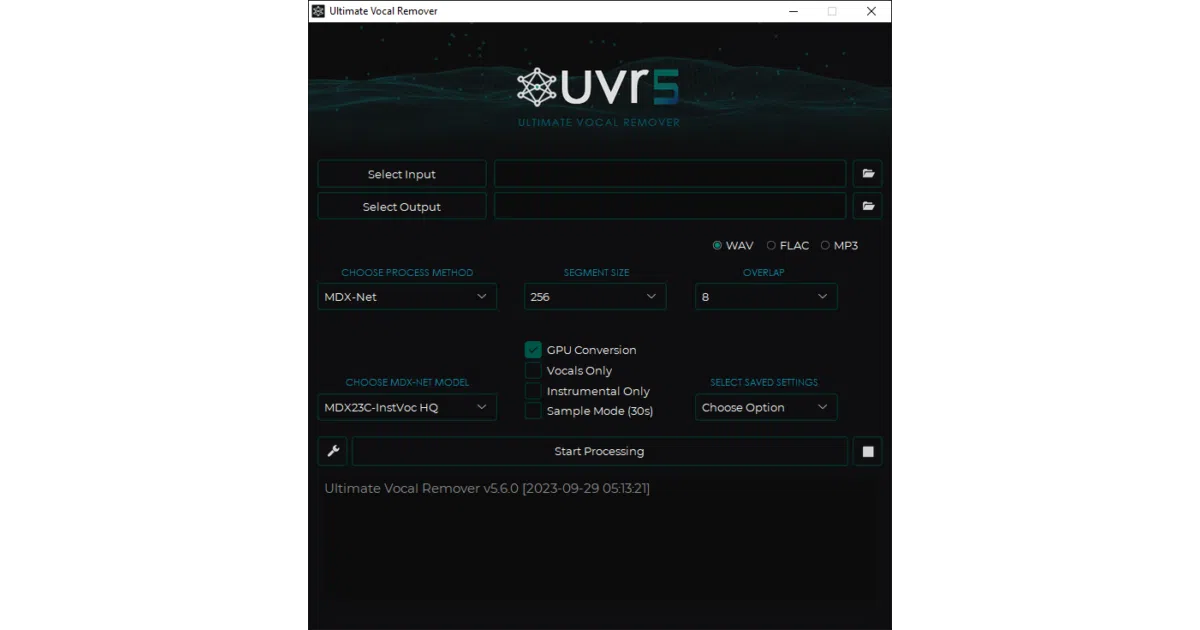Open the output folder browse icon
This screenshot has width=1200, height=630.
tap(868, 206)
